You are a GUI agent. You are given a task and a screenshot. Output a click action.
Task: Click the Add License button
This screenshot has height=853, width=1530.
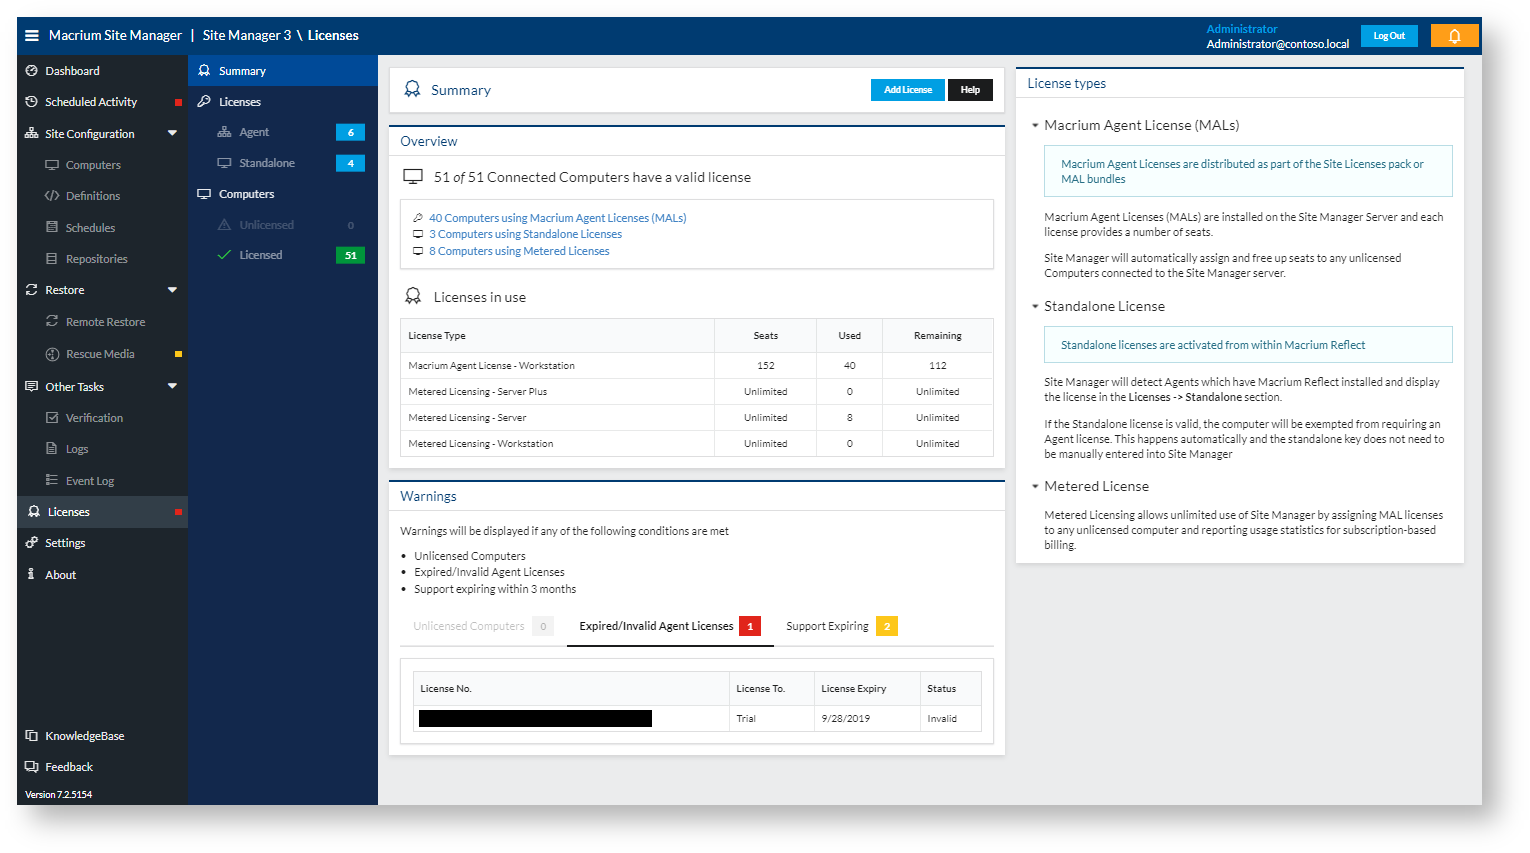coord(908,90)
